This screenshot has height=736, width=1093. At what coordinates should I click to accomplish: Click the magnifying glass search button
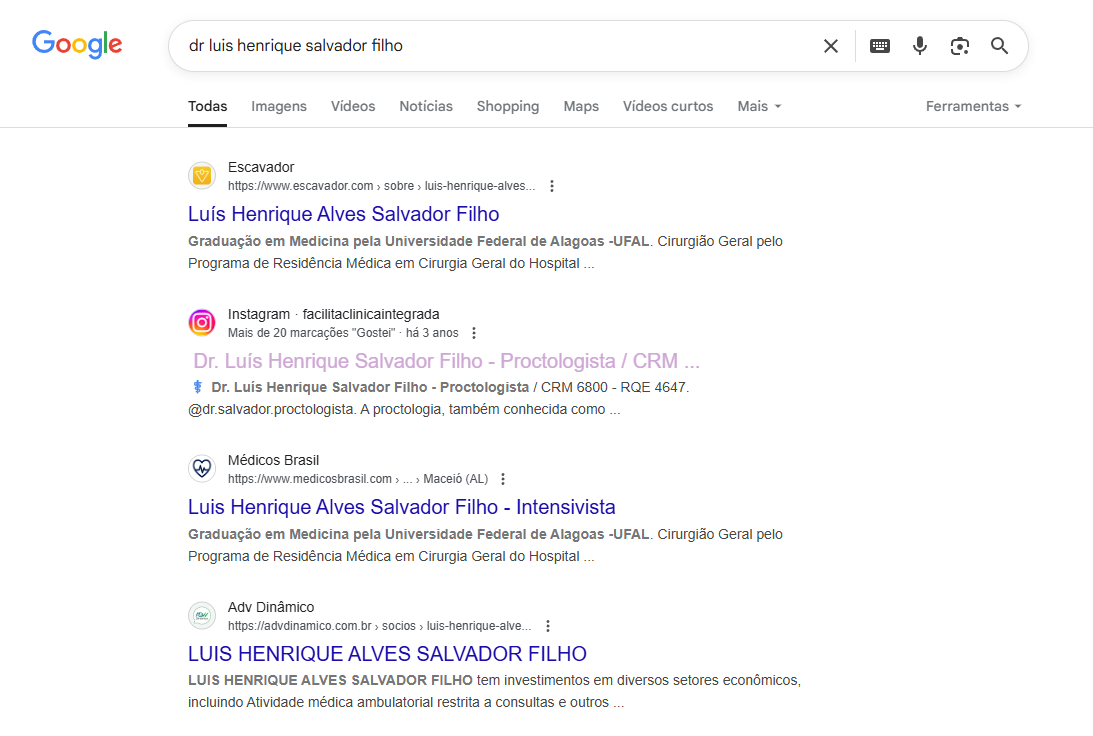[1000, 46]
